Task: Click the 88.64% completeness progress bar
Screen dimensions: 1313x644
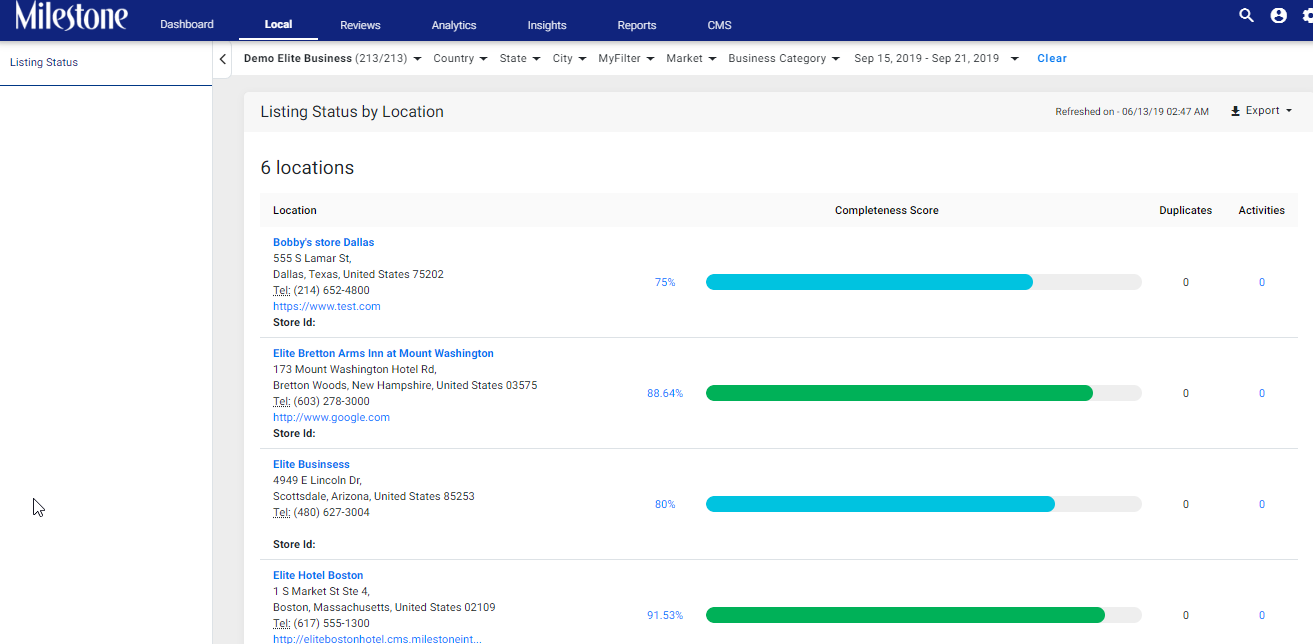Action: [x=923, y=393]
